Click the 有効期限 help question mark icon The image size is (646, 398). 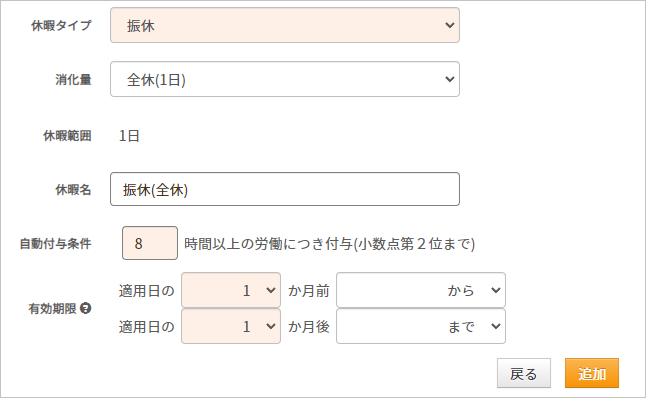[85, 308]
